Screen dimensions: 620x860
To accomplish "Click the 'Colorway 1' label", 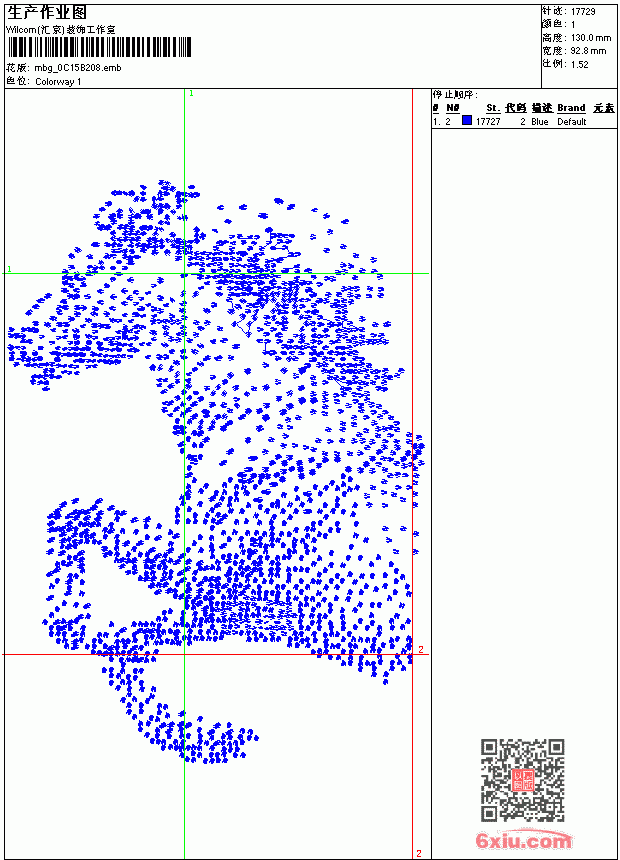I will tap(58, 82).
